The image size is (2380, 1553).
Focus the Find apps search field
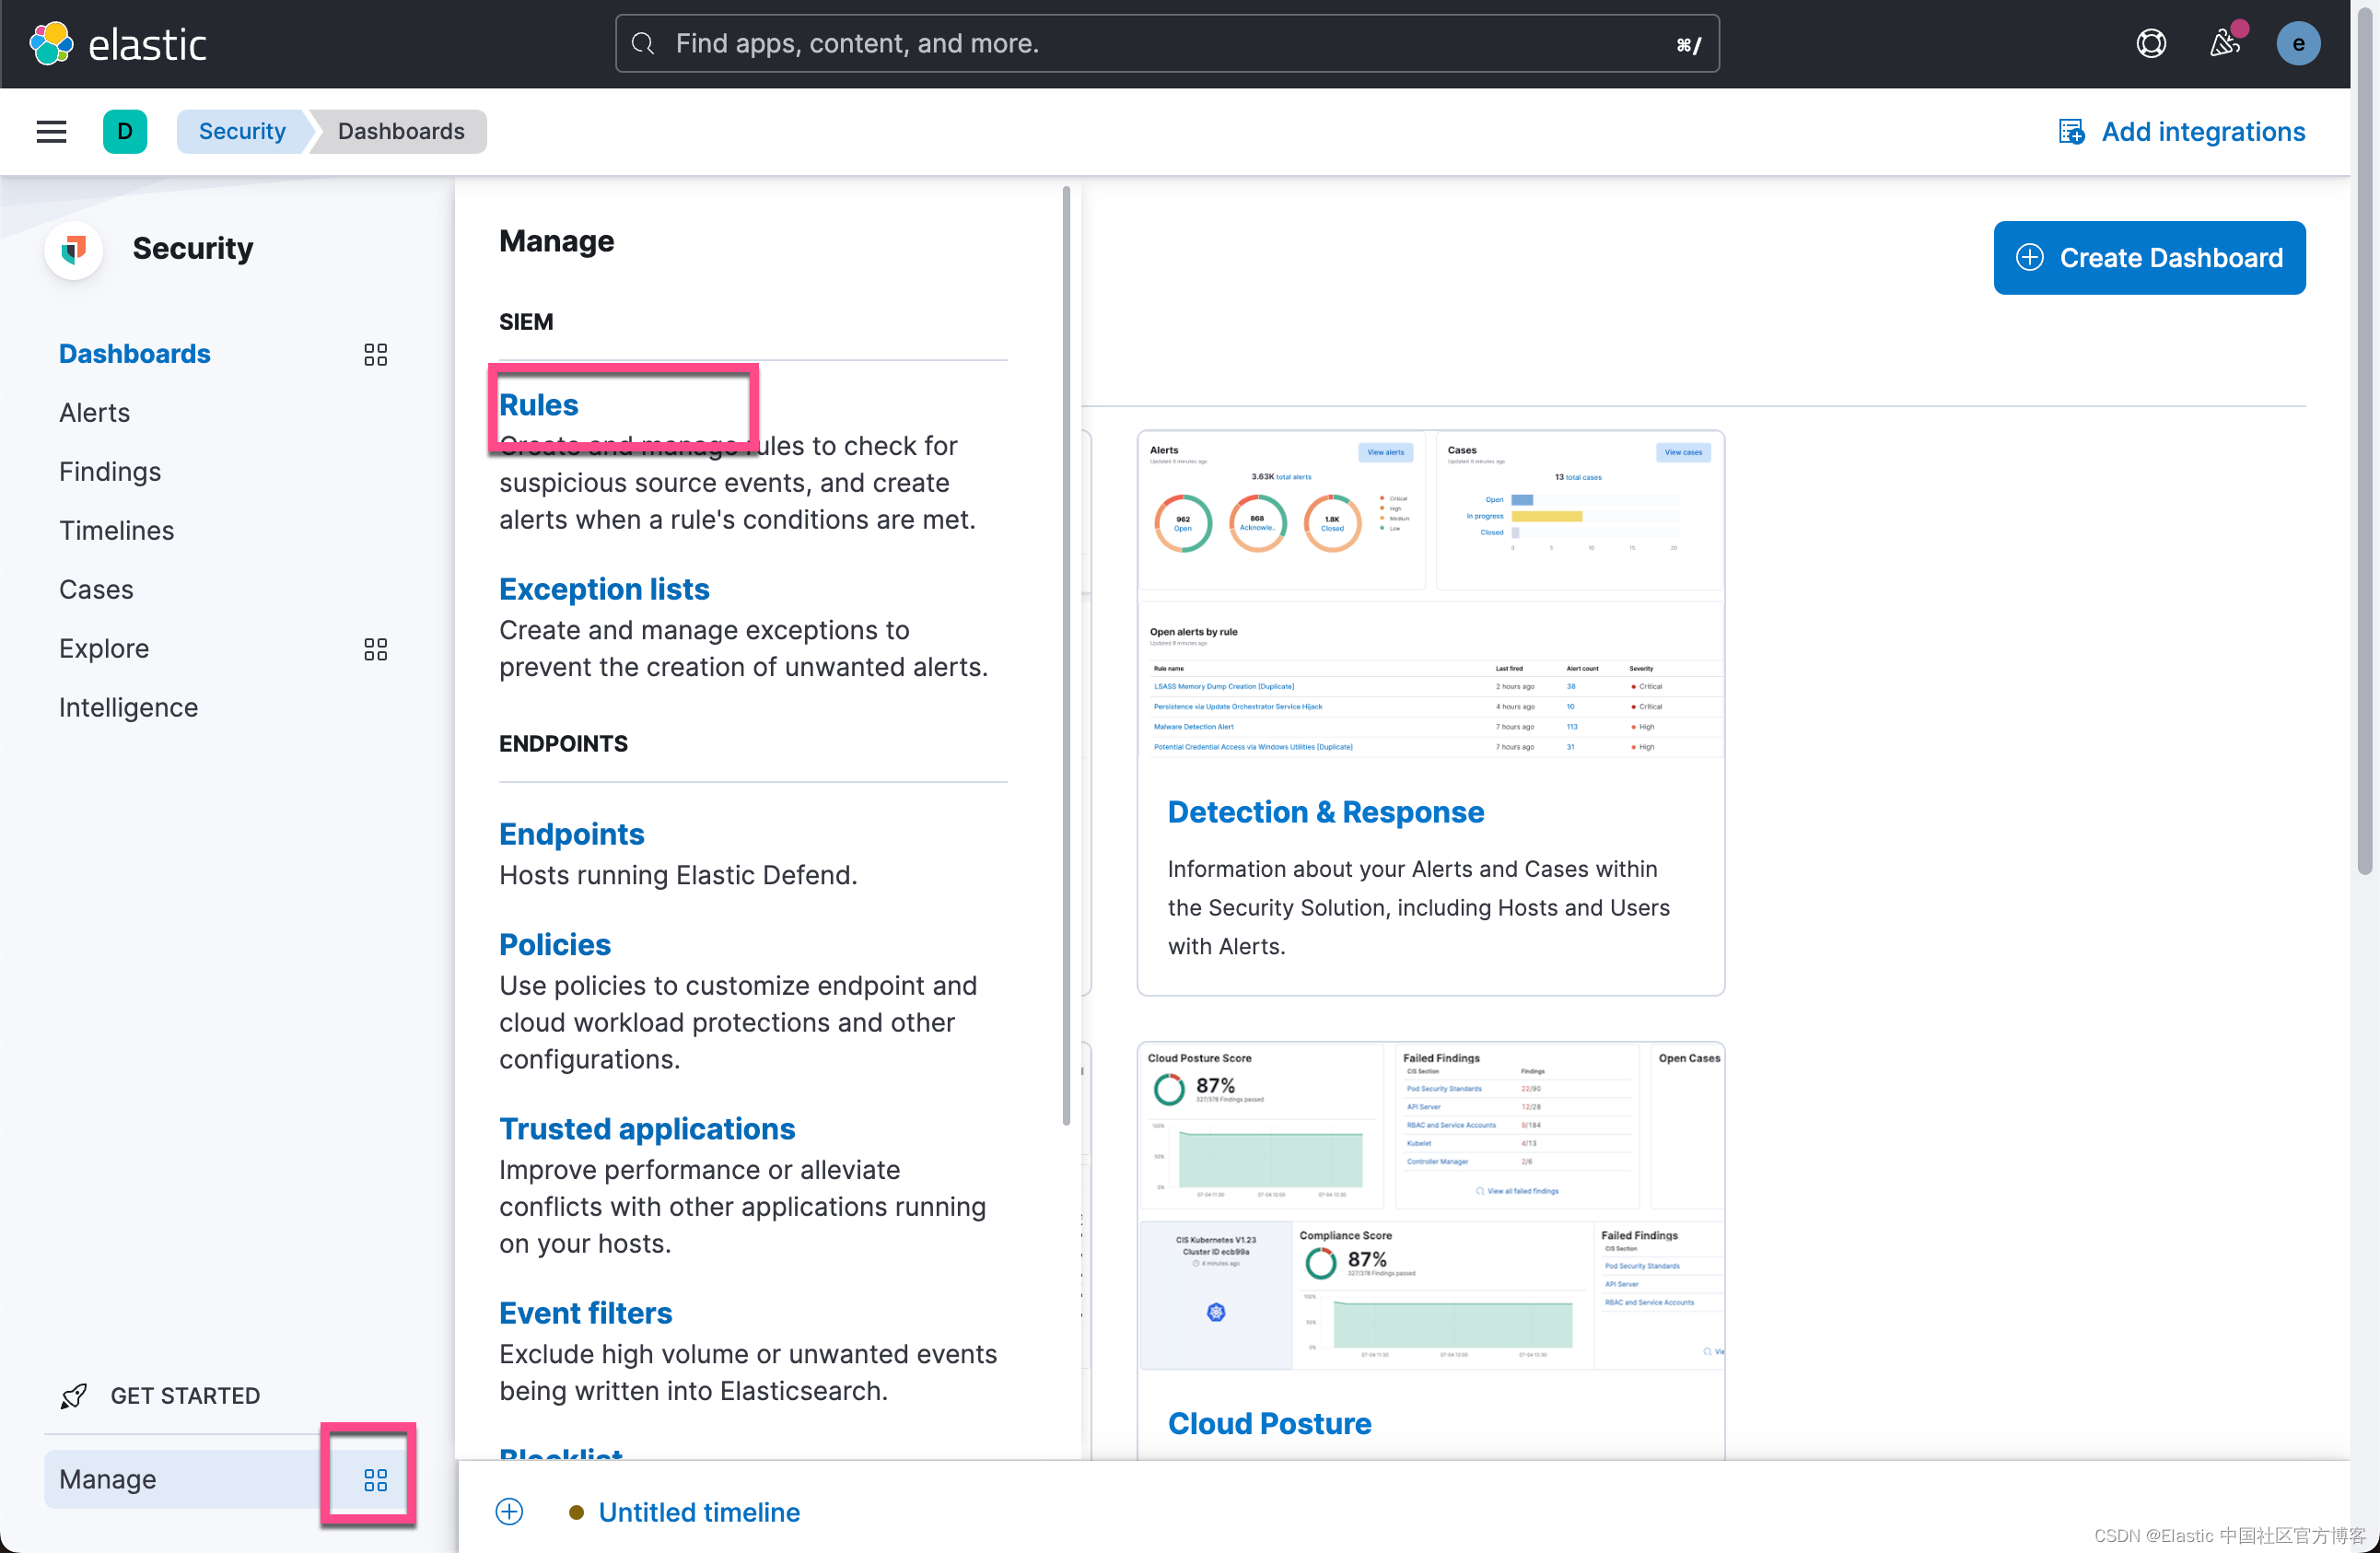(1167, 44)
